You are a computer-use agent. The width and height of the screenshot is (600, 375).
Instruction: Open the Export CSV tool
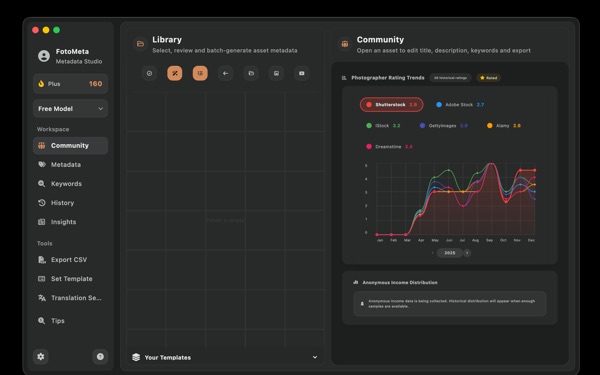point(70,260)
